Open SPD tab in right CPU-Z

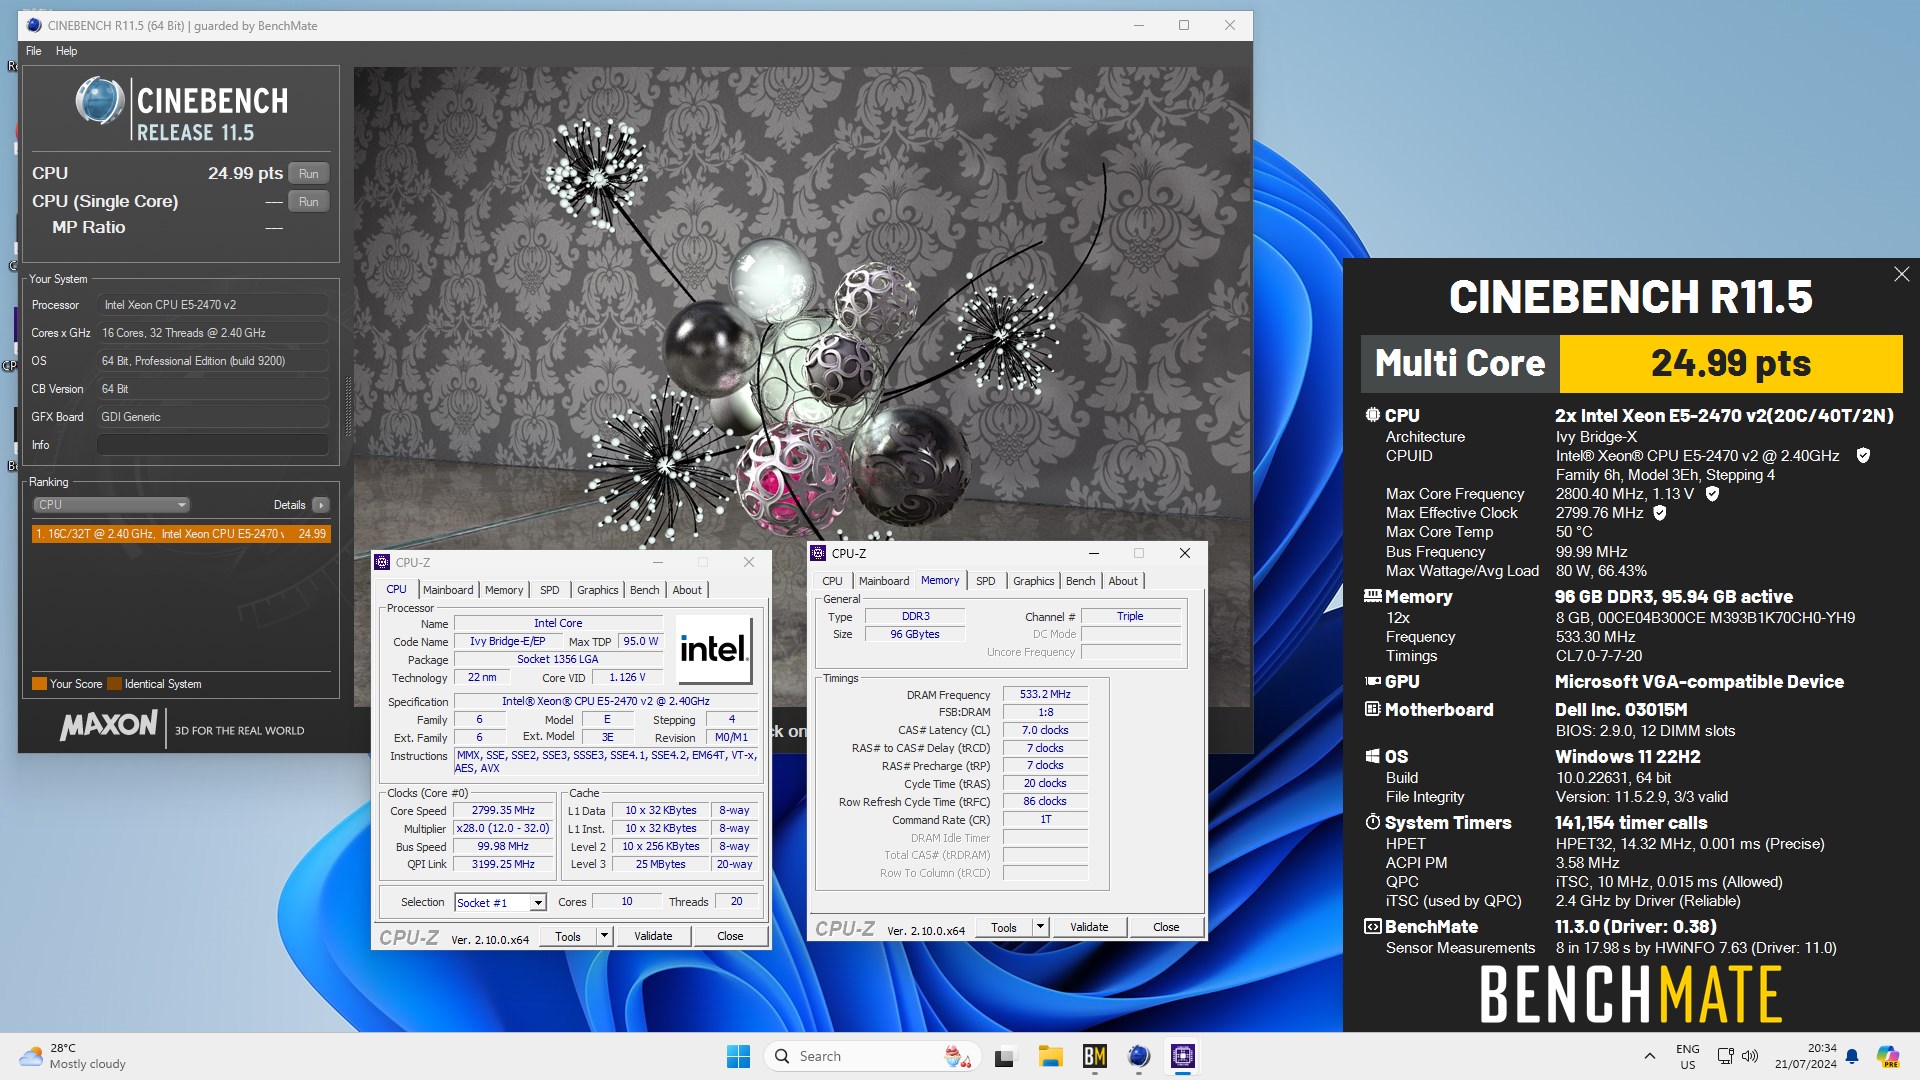tap(986, 581)
